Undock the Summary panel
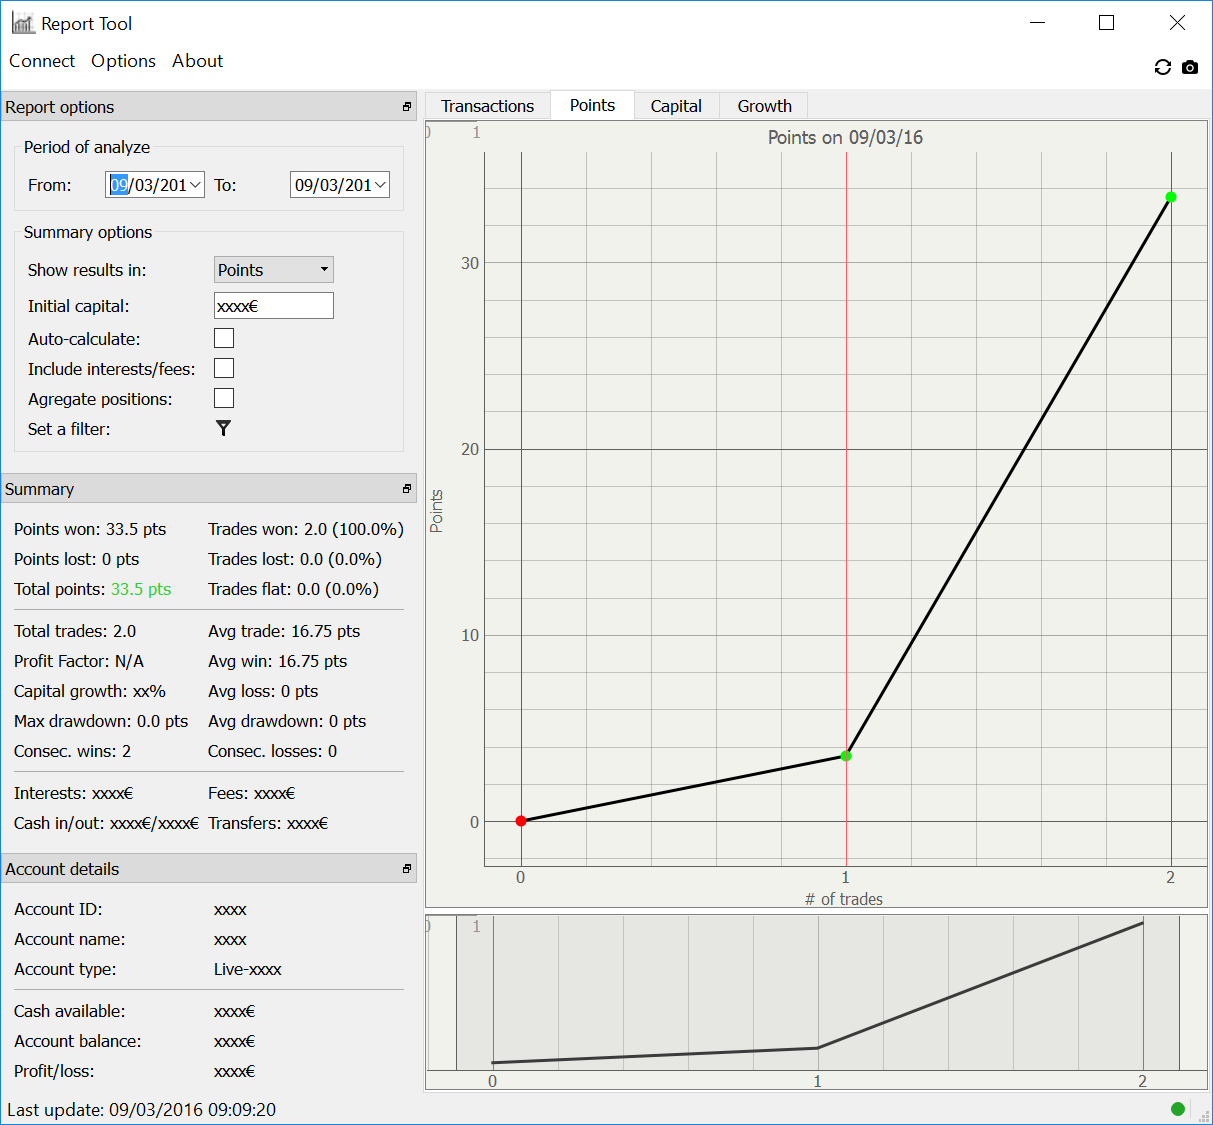 click(407, 489)
